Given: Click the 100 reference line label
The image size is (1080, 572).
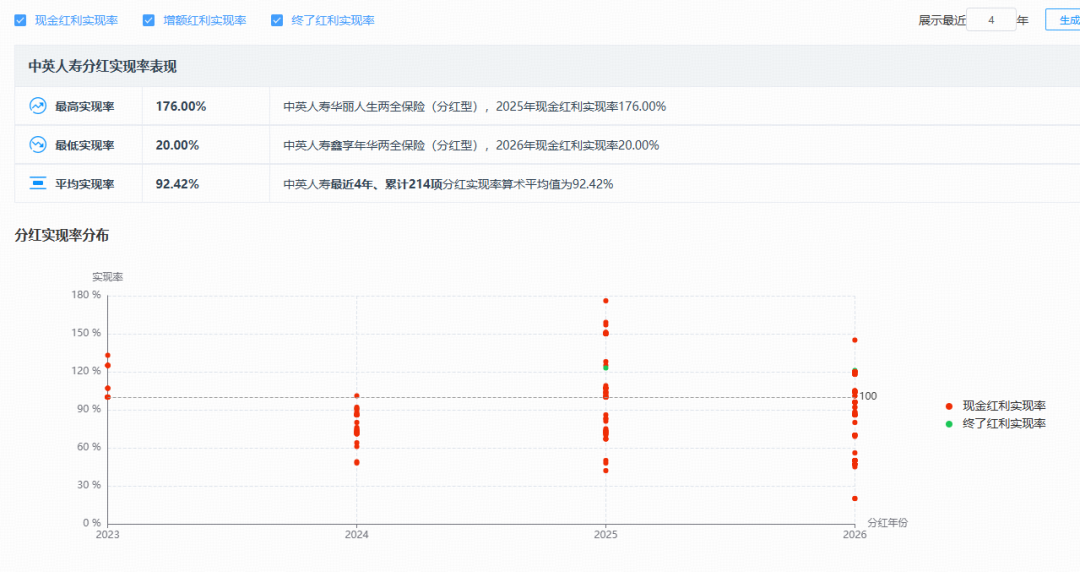Looking at the screenshot, I should (x=869, y=396).
